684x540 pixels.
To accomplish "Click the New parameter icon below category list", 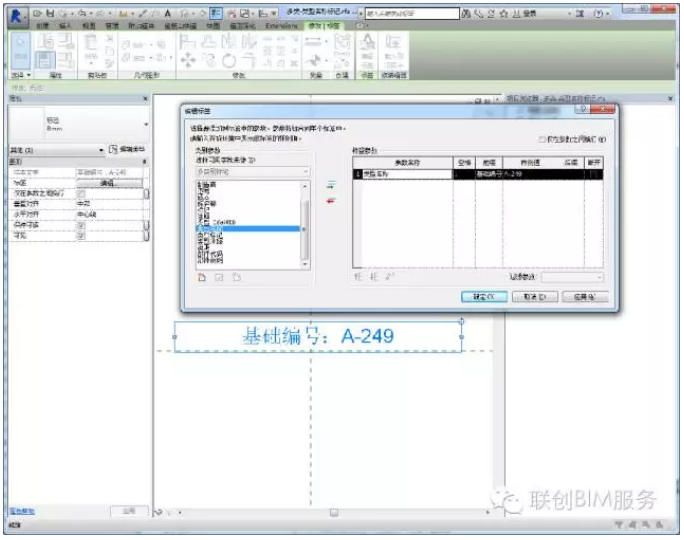I will (202, 277).
